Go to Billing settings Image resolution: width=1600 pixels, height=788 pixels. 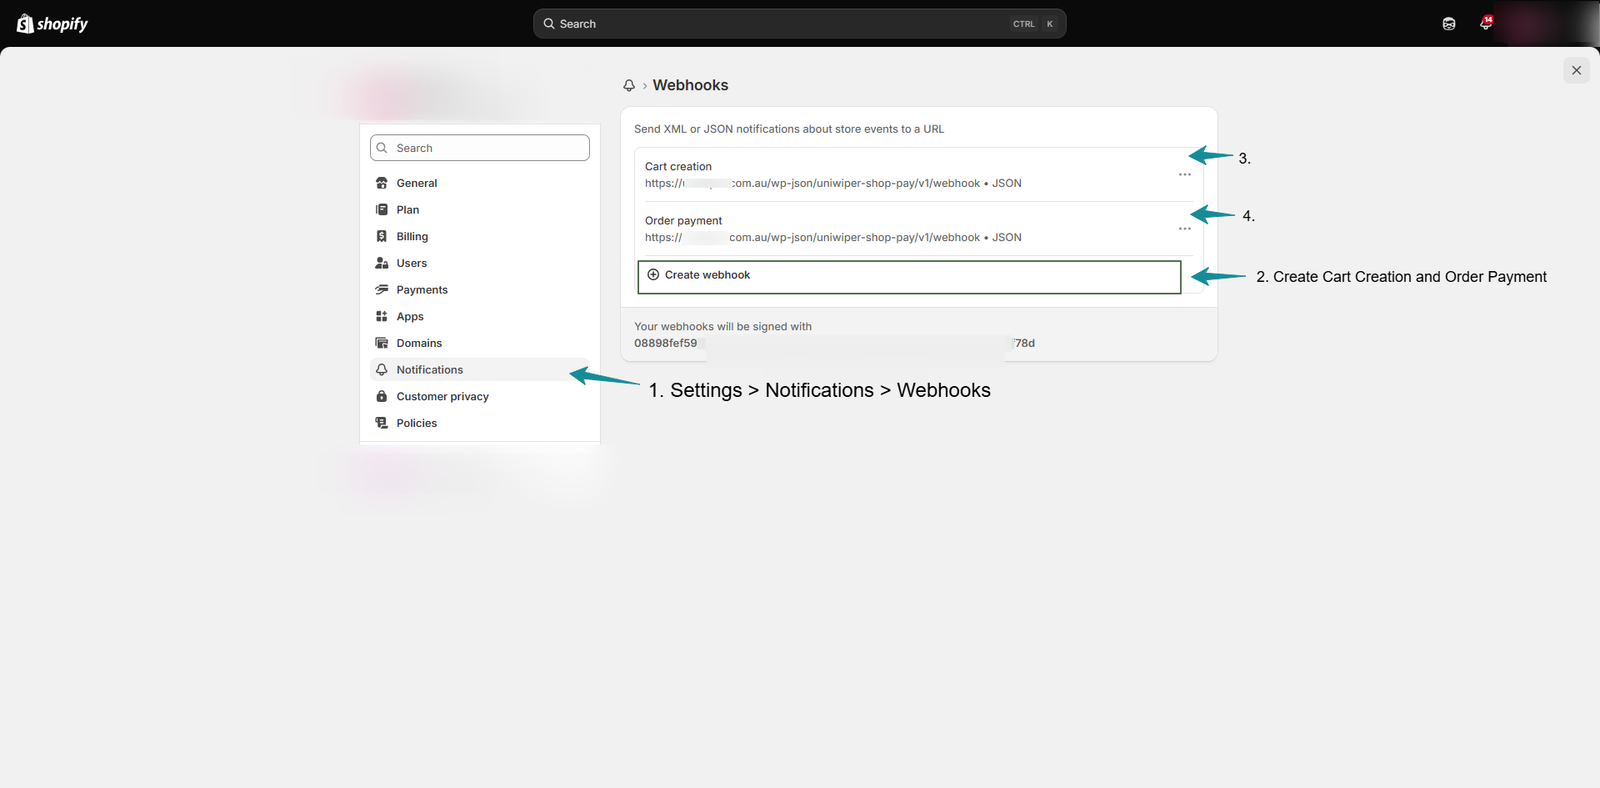point(479,237)
